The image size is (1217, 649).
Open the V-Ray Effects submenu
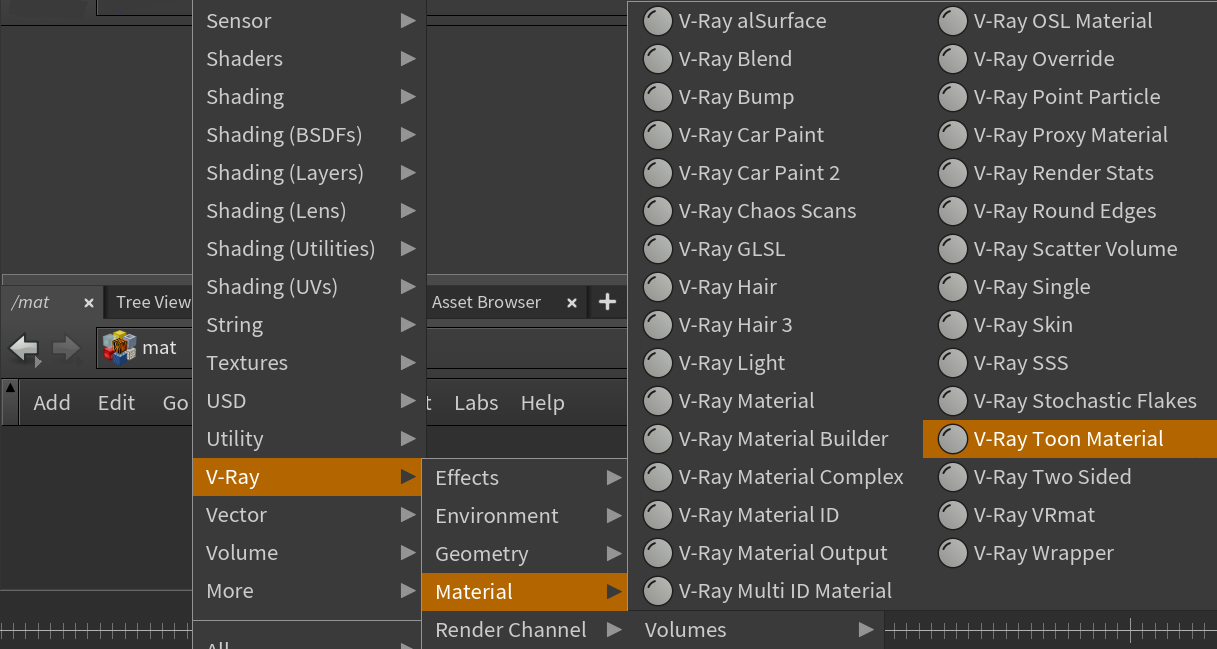525,478
